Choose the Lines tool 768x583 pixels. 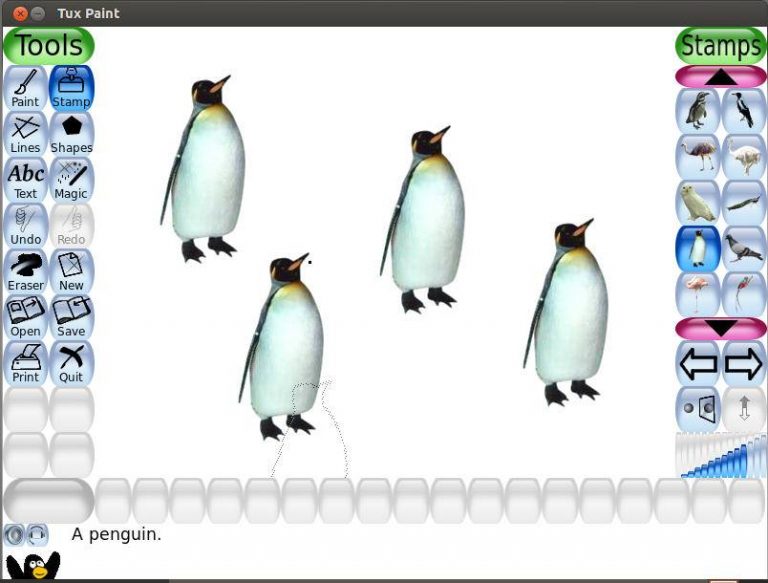[25, 134]
